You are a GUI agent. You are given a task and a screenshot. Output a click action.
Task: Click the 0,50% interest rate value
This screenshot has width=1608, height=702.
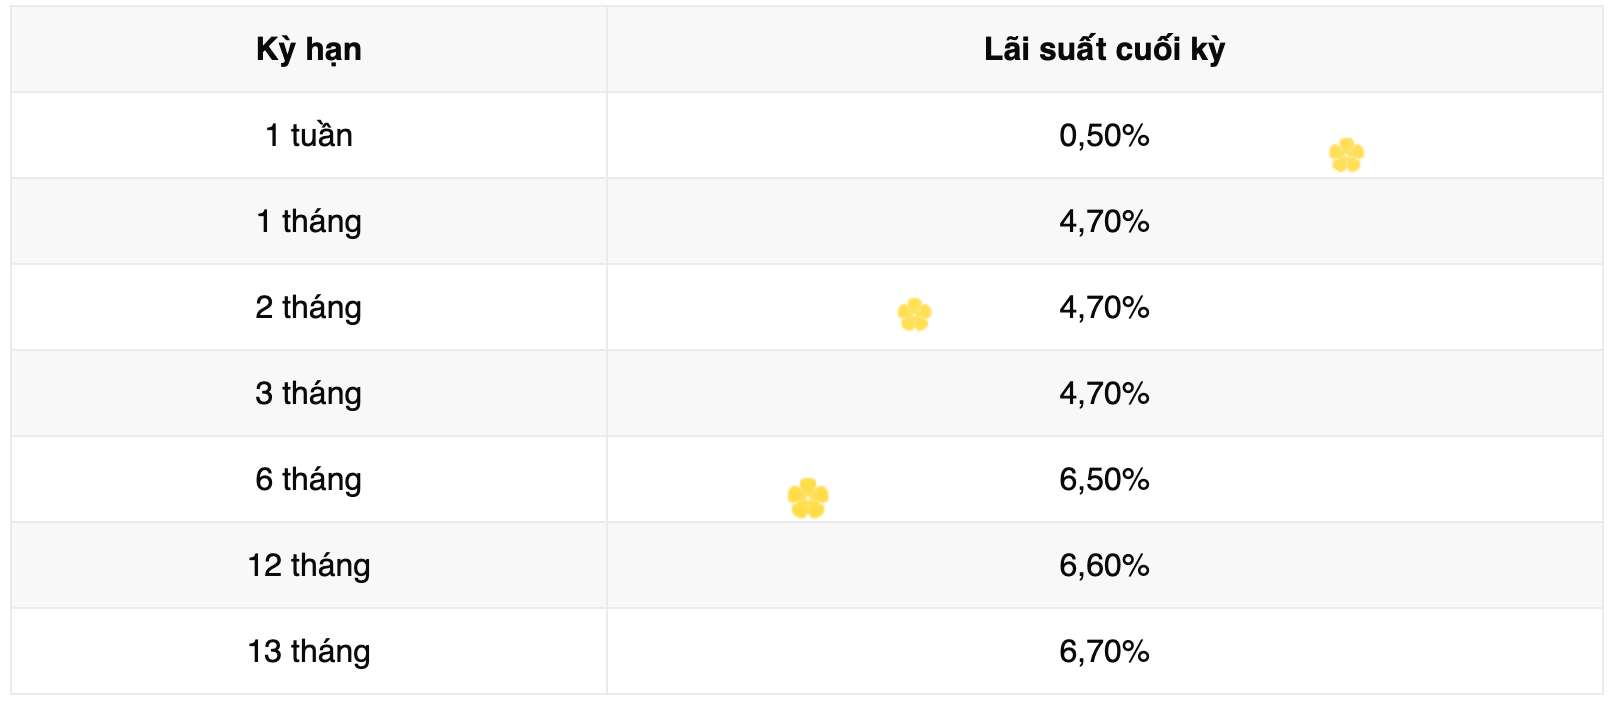(1104, 135)
